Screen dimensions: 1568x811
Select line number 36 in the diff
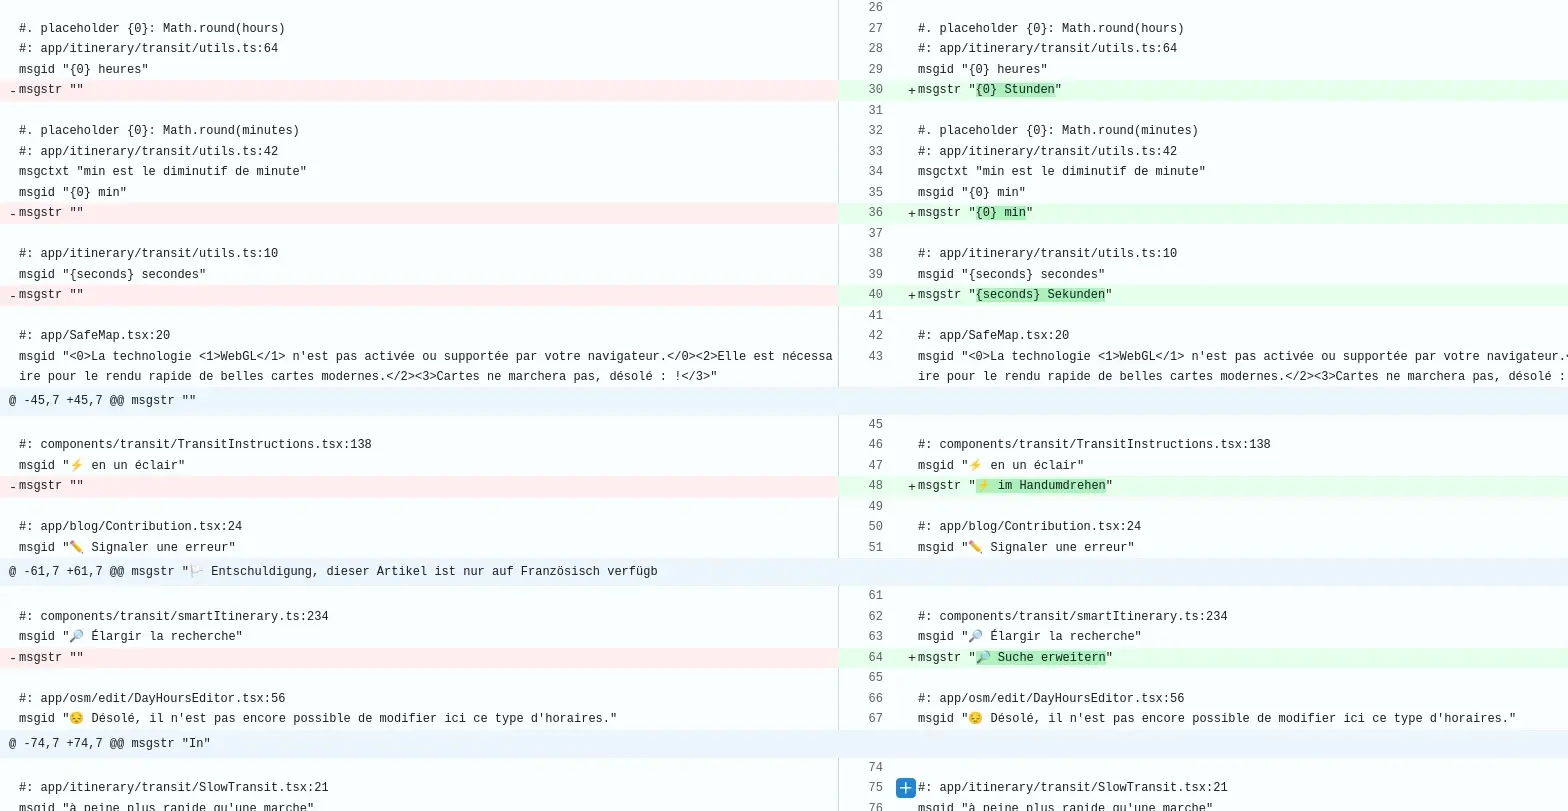click(x=875, y=213)
